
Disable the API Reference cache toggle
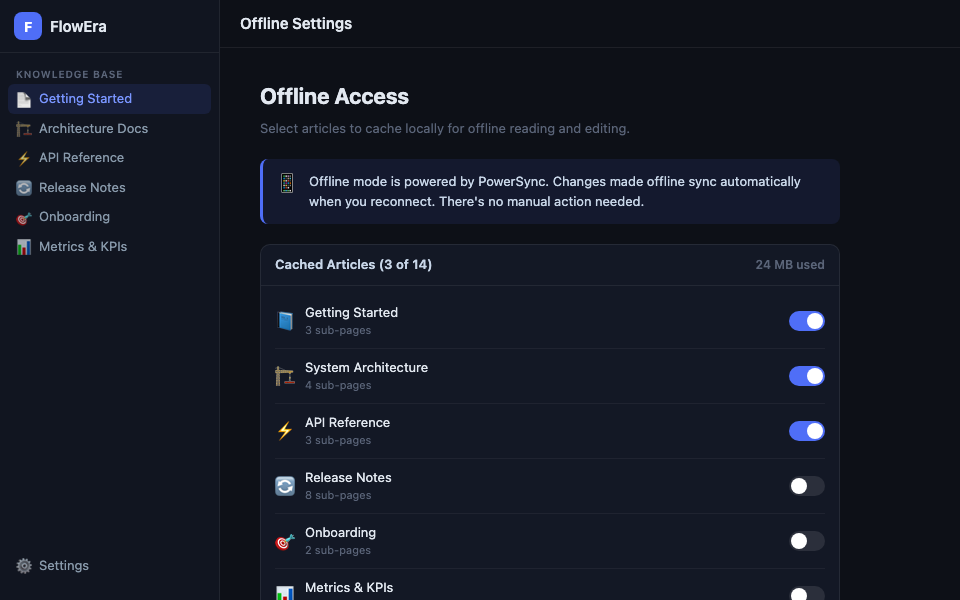tap(806, 431)
